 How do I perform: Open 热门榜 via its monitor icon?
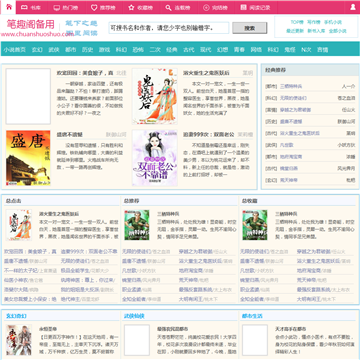[57, 8]
